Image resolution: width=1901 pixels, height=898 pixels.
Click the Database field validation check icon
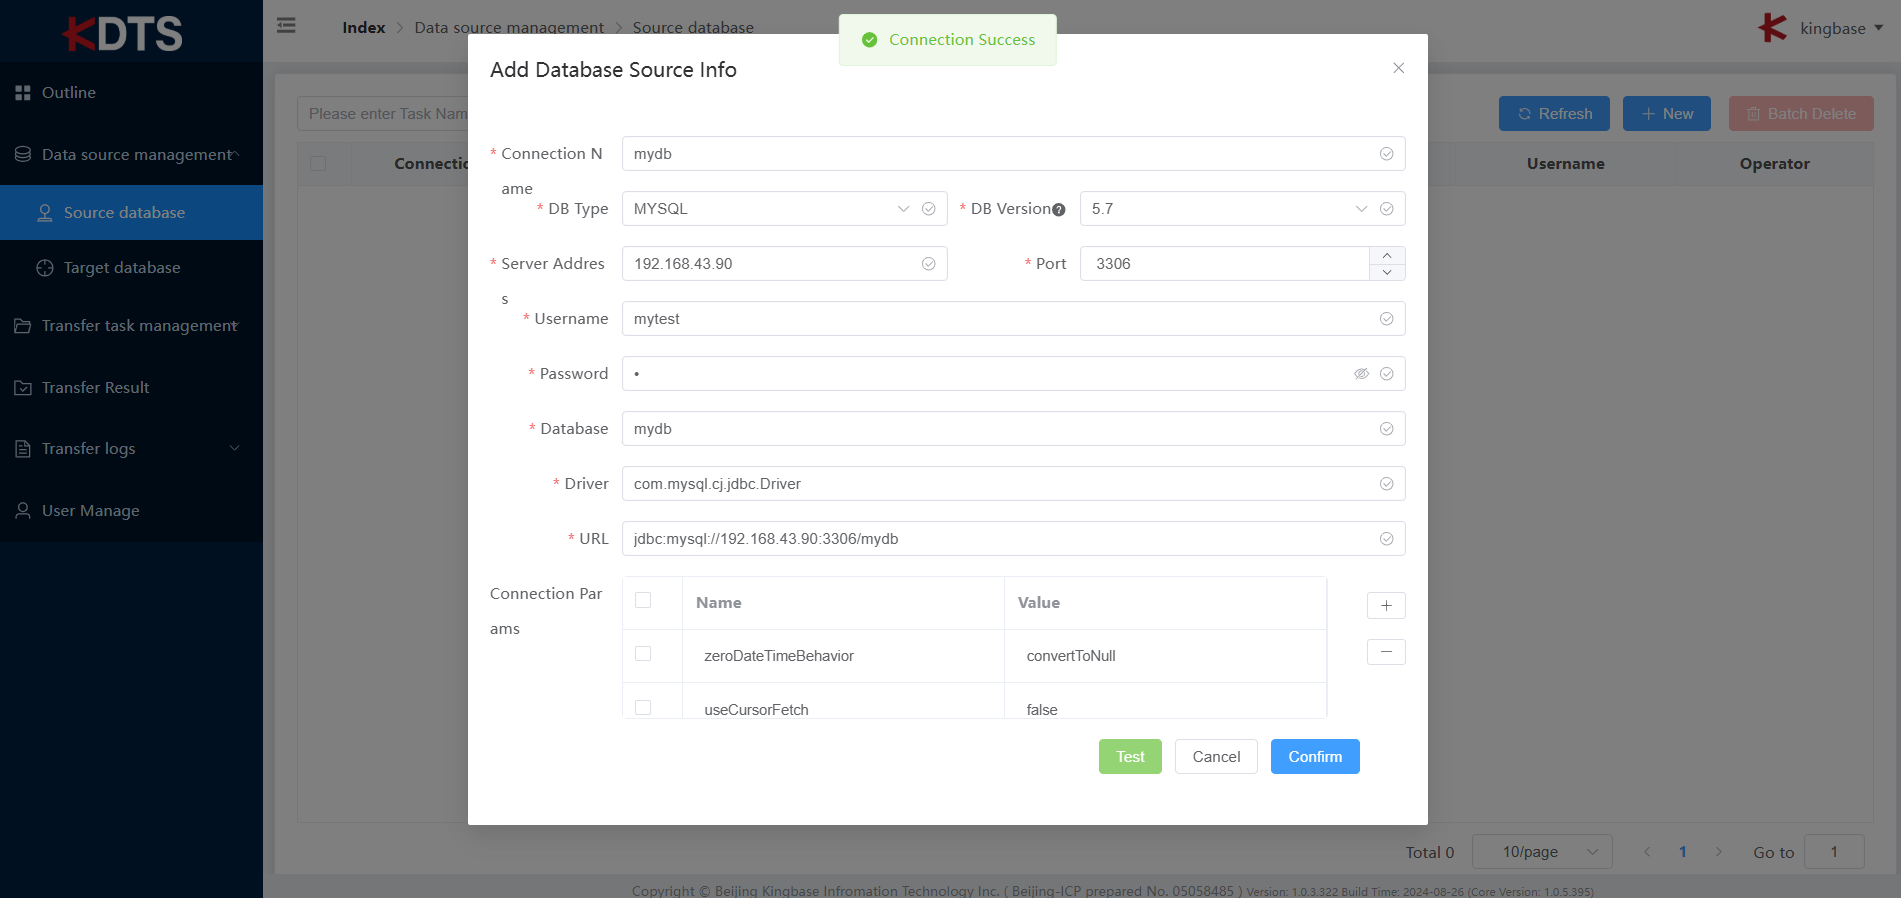pyautogui.click(x=1387, y=429)
